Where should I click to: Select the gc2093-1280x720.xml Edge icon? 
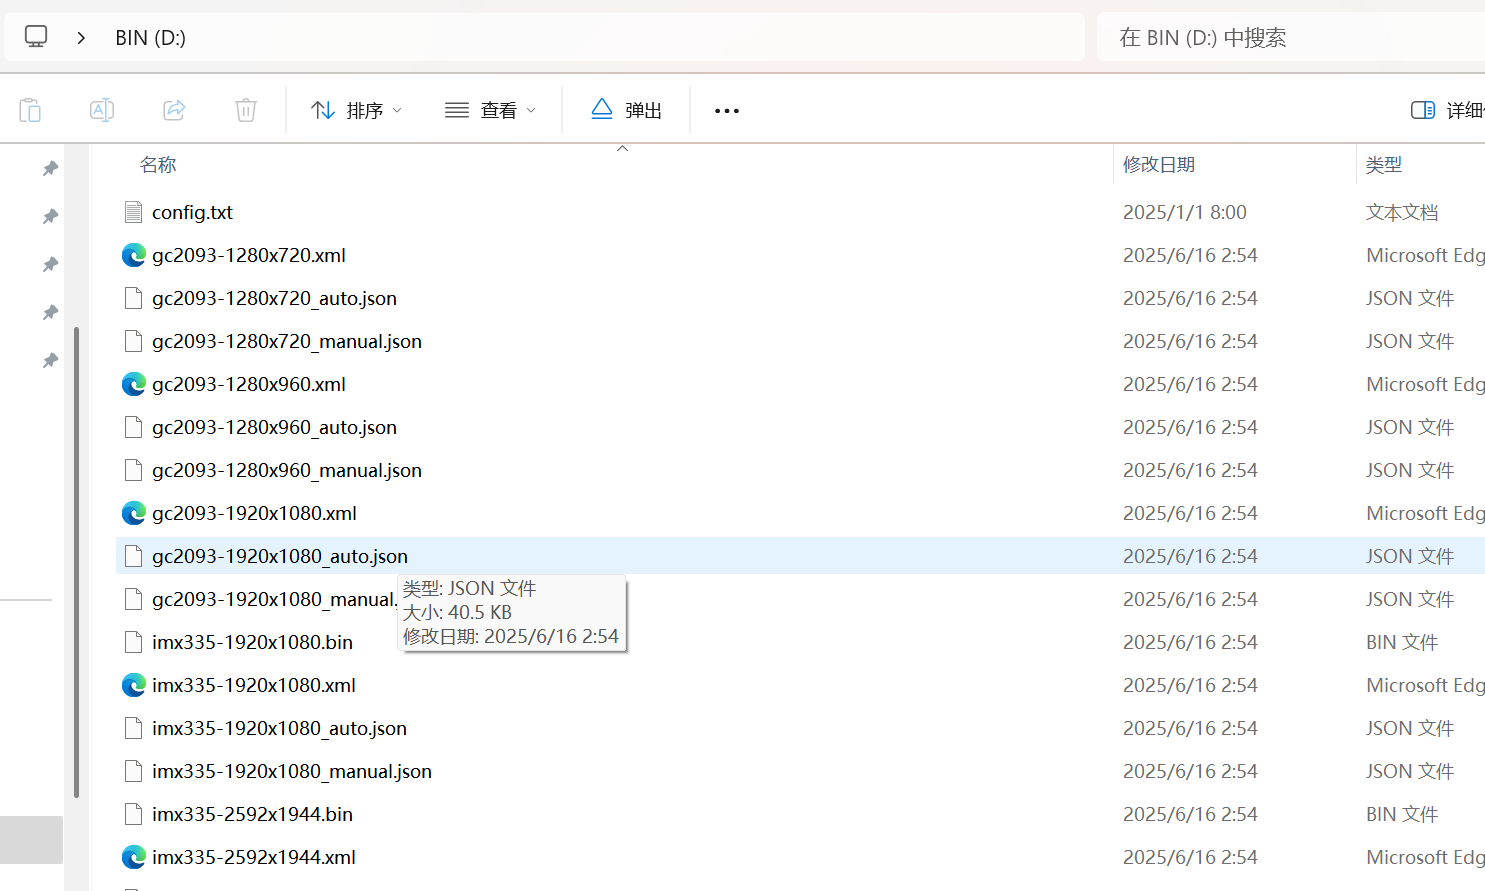pos(134,255)
